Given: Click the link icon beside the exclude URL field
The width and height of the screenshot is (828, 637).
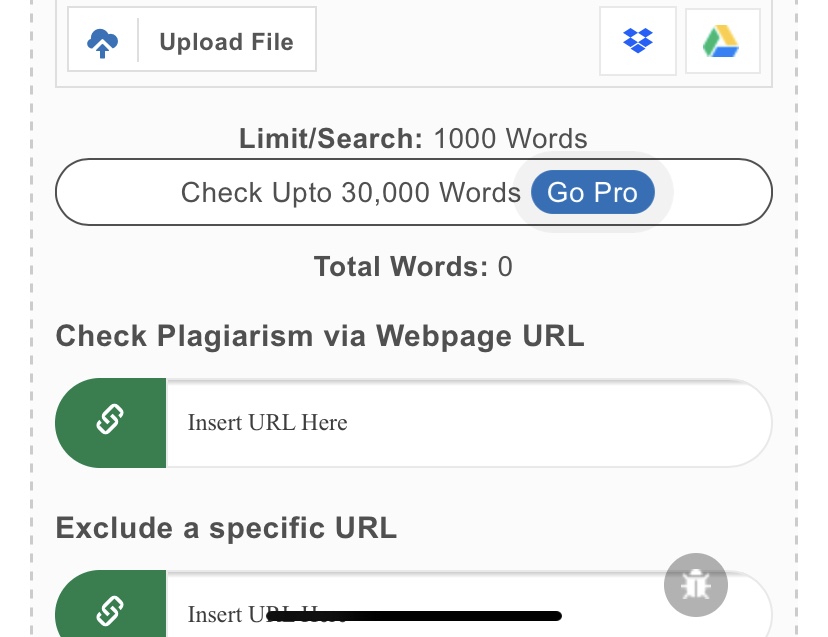Looking at the screenshot, I should pyautogui.click(x=110, y=608).
